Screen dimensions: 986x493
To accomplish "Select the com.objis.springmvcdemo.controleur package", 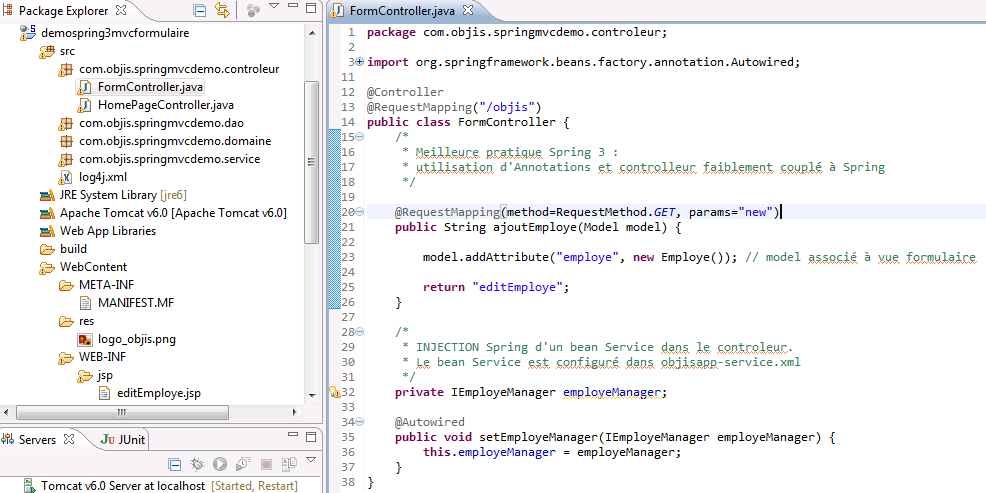I will (179, 69).
